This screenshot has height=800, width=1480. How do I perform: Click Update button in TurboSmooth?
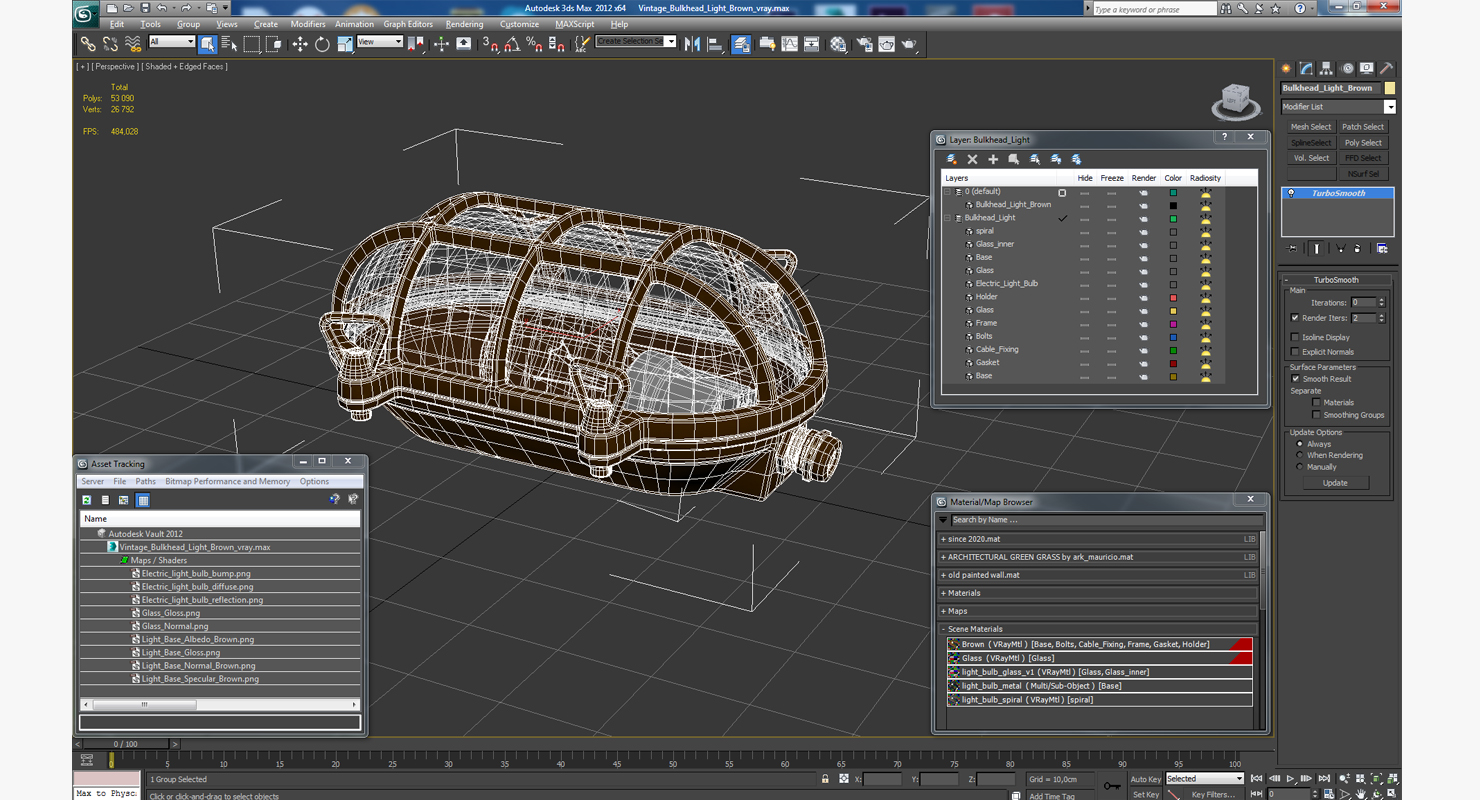(x=1335, y=483)
